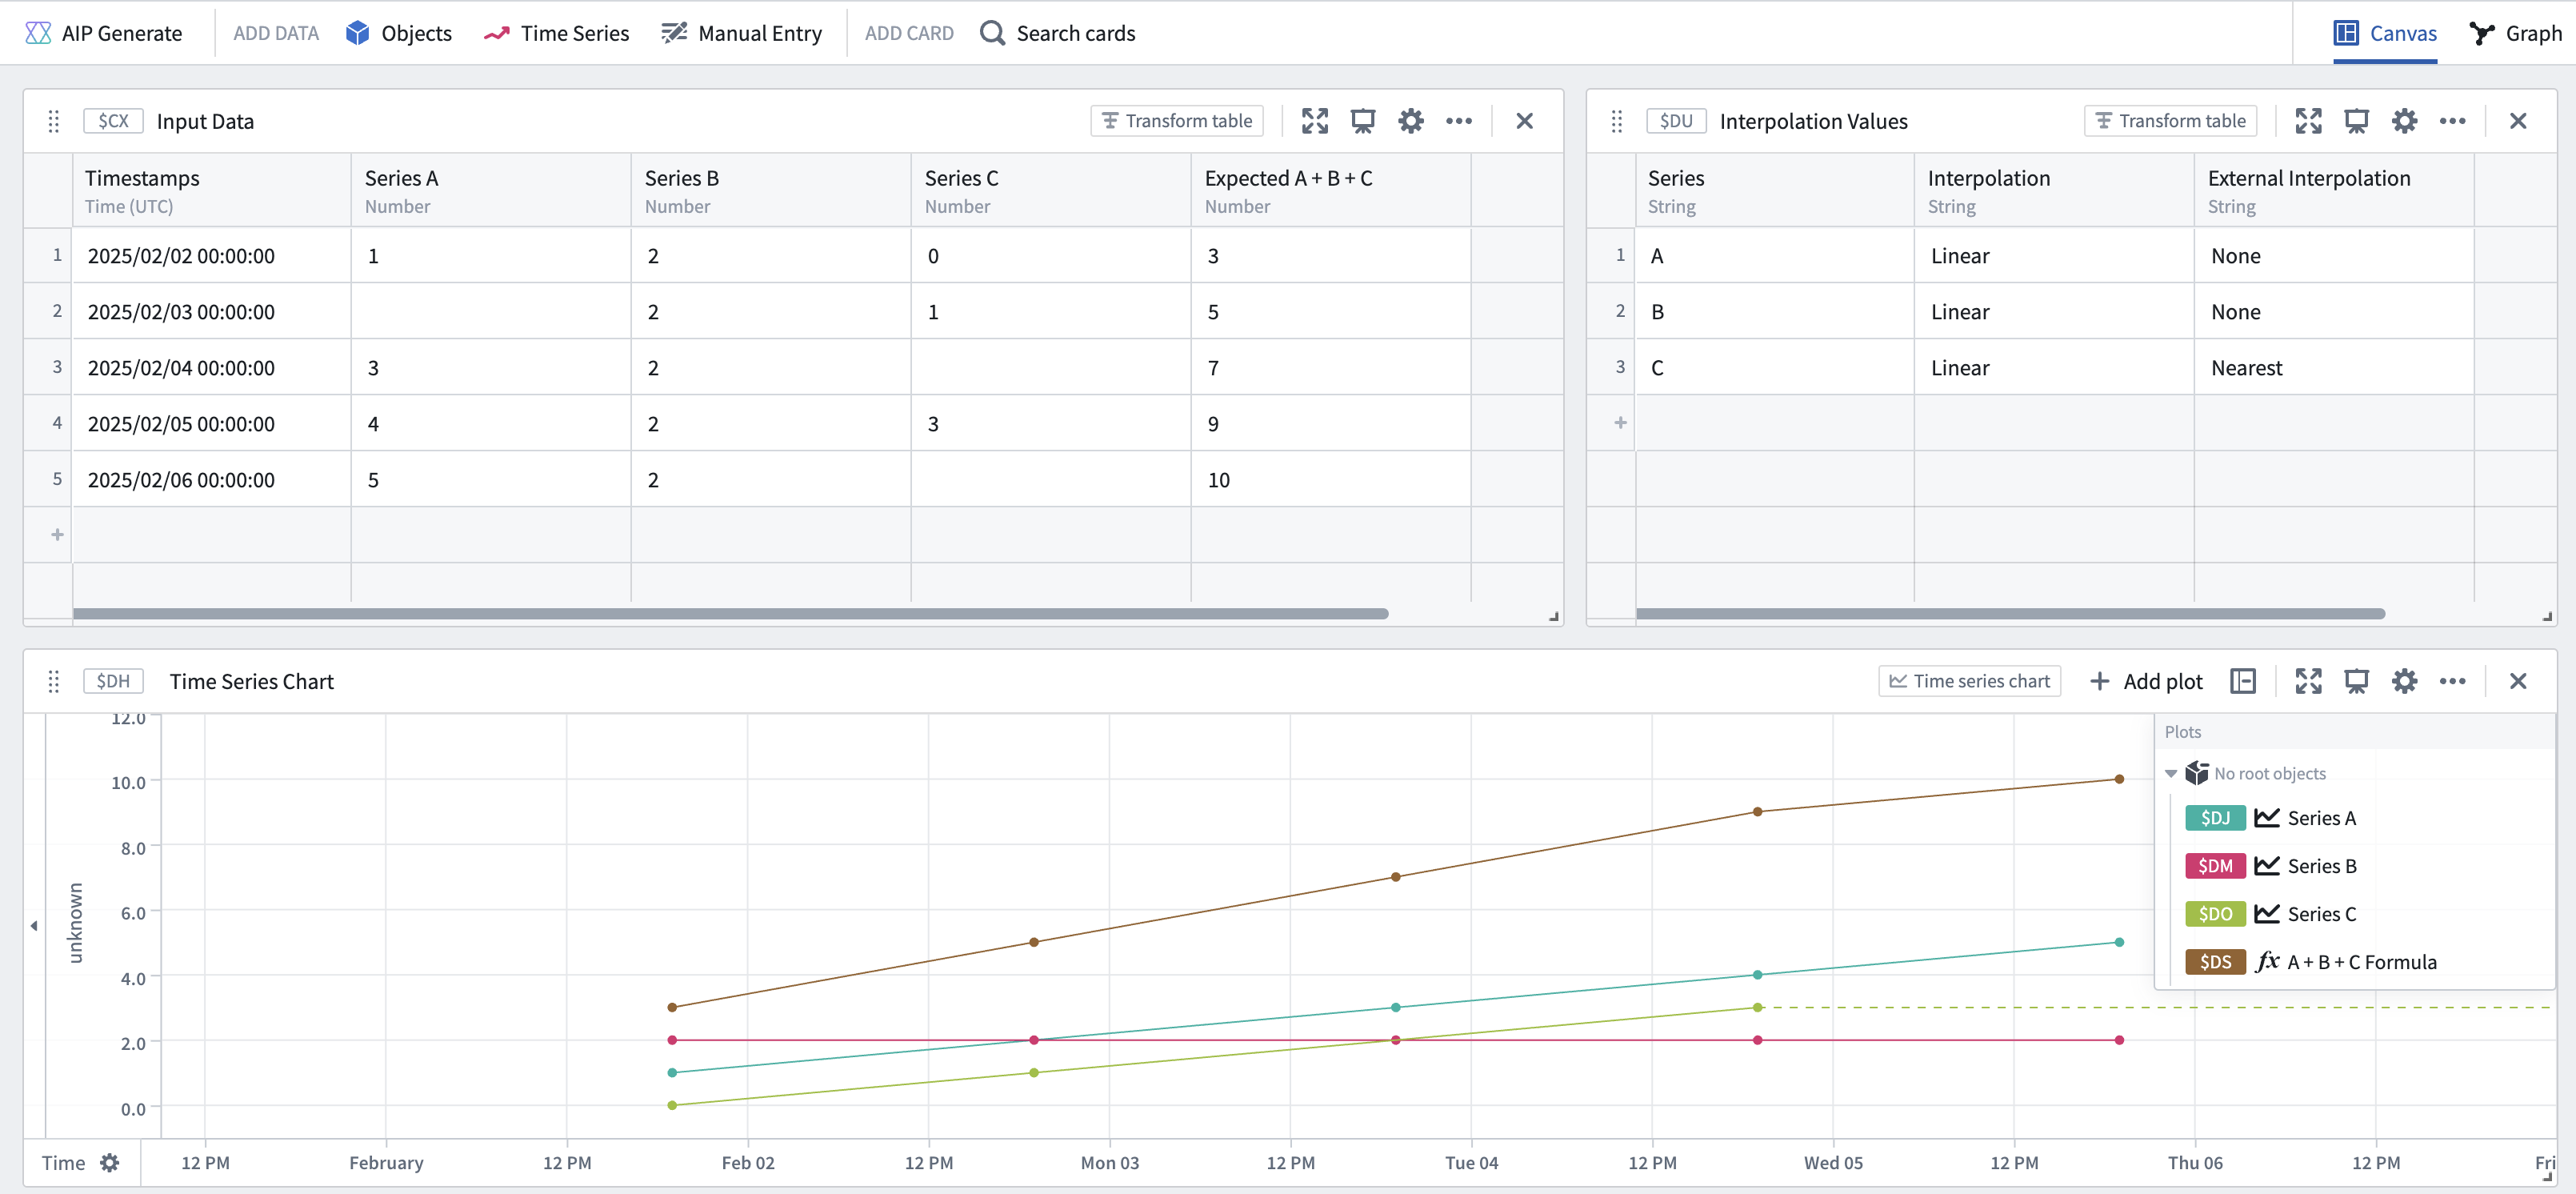Expand Time Series Chart to fullscreen

coord(2308,681)
